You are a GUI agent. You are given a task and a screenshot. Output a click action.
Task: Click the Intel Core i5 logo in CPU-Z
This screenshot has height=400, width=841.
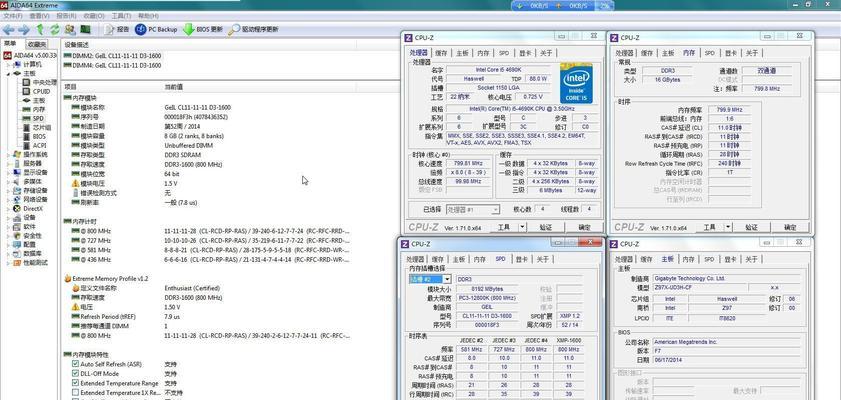[x=577, y=84]
